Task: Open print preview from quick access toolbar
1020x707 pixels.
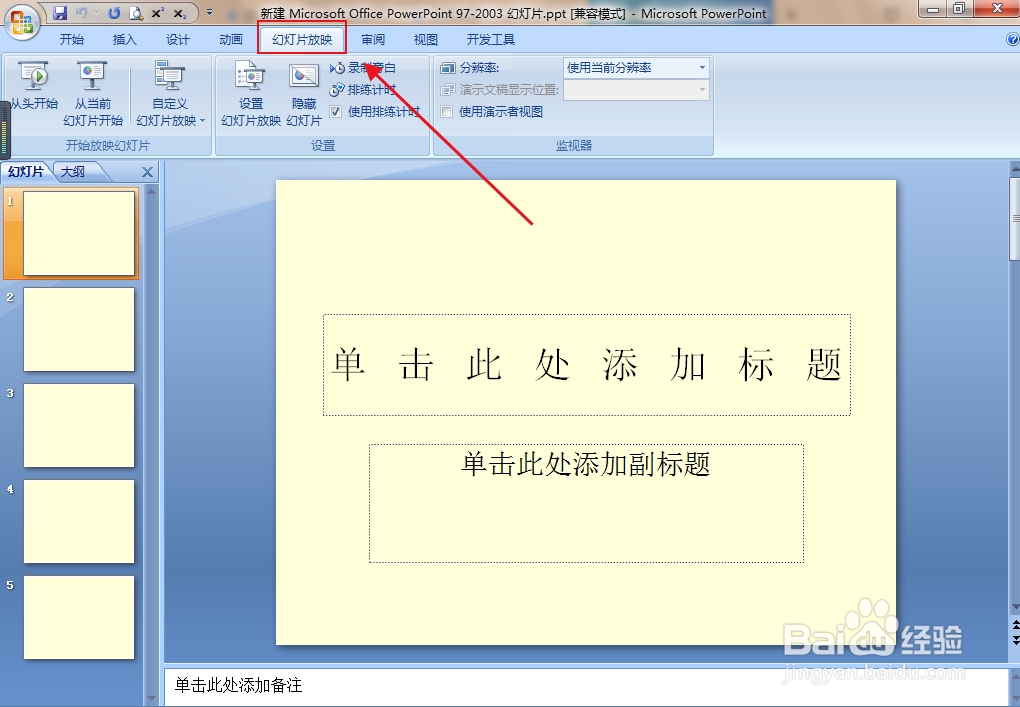Action: pyautogui.click(x=136, y=12)
